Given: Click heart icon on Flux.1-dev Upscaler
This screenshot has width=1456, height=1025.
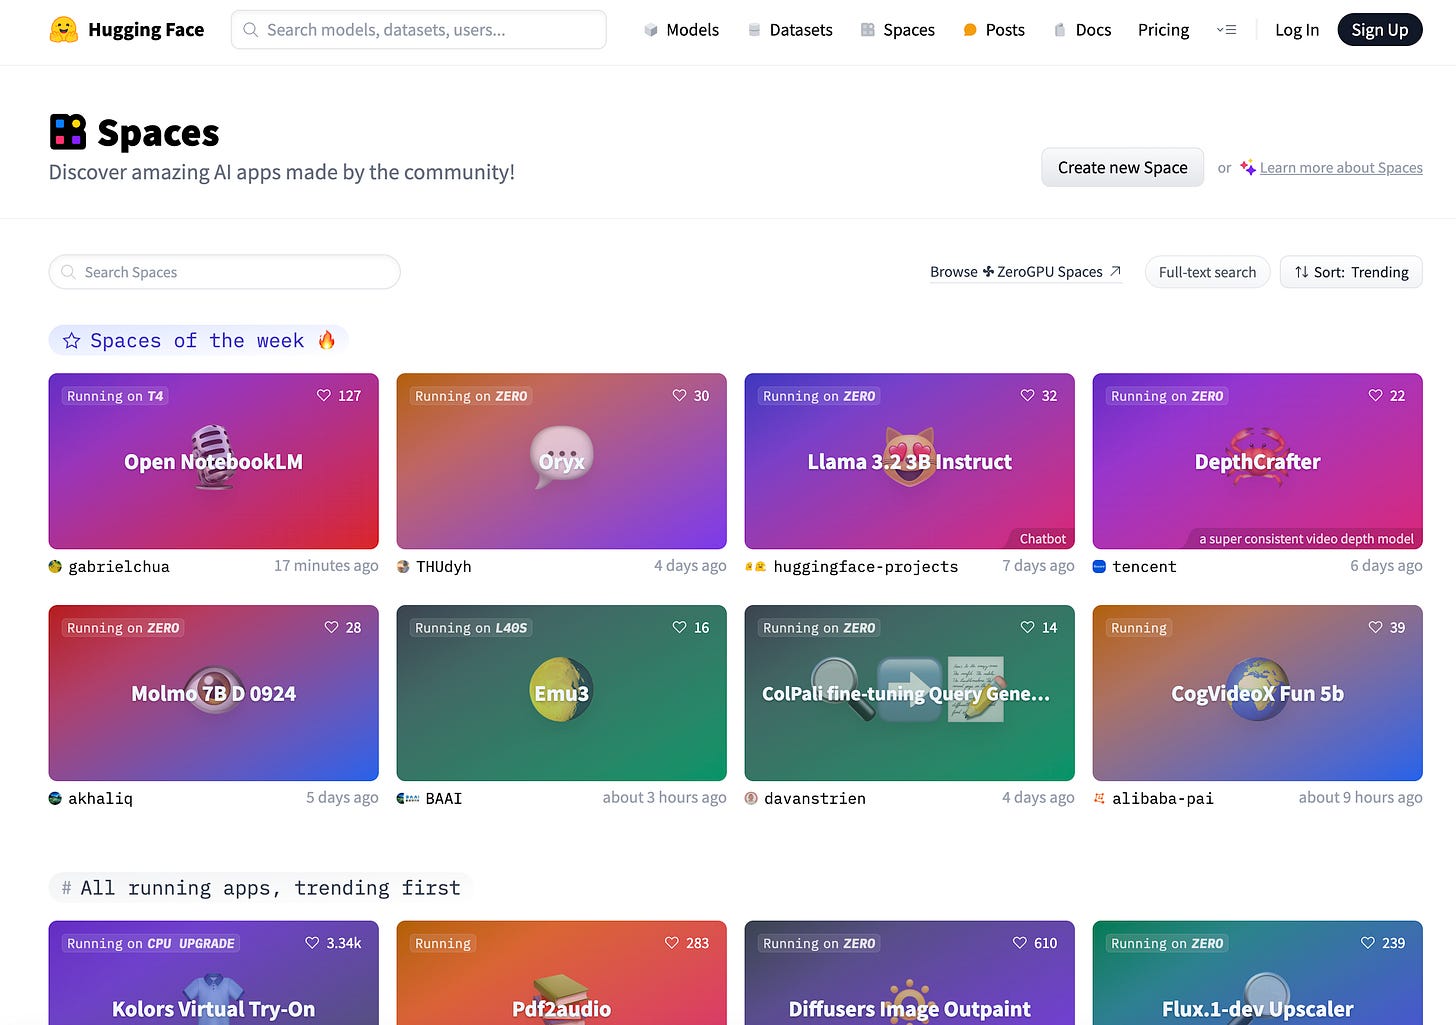Looking at the screenshot, I should [x=1368, y=943].
